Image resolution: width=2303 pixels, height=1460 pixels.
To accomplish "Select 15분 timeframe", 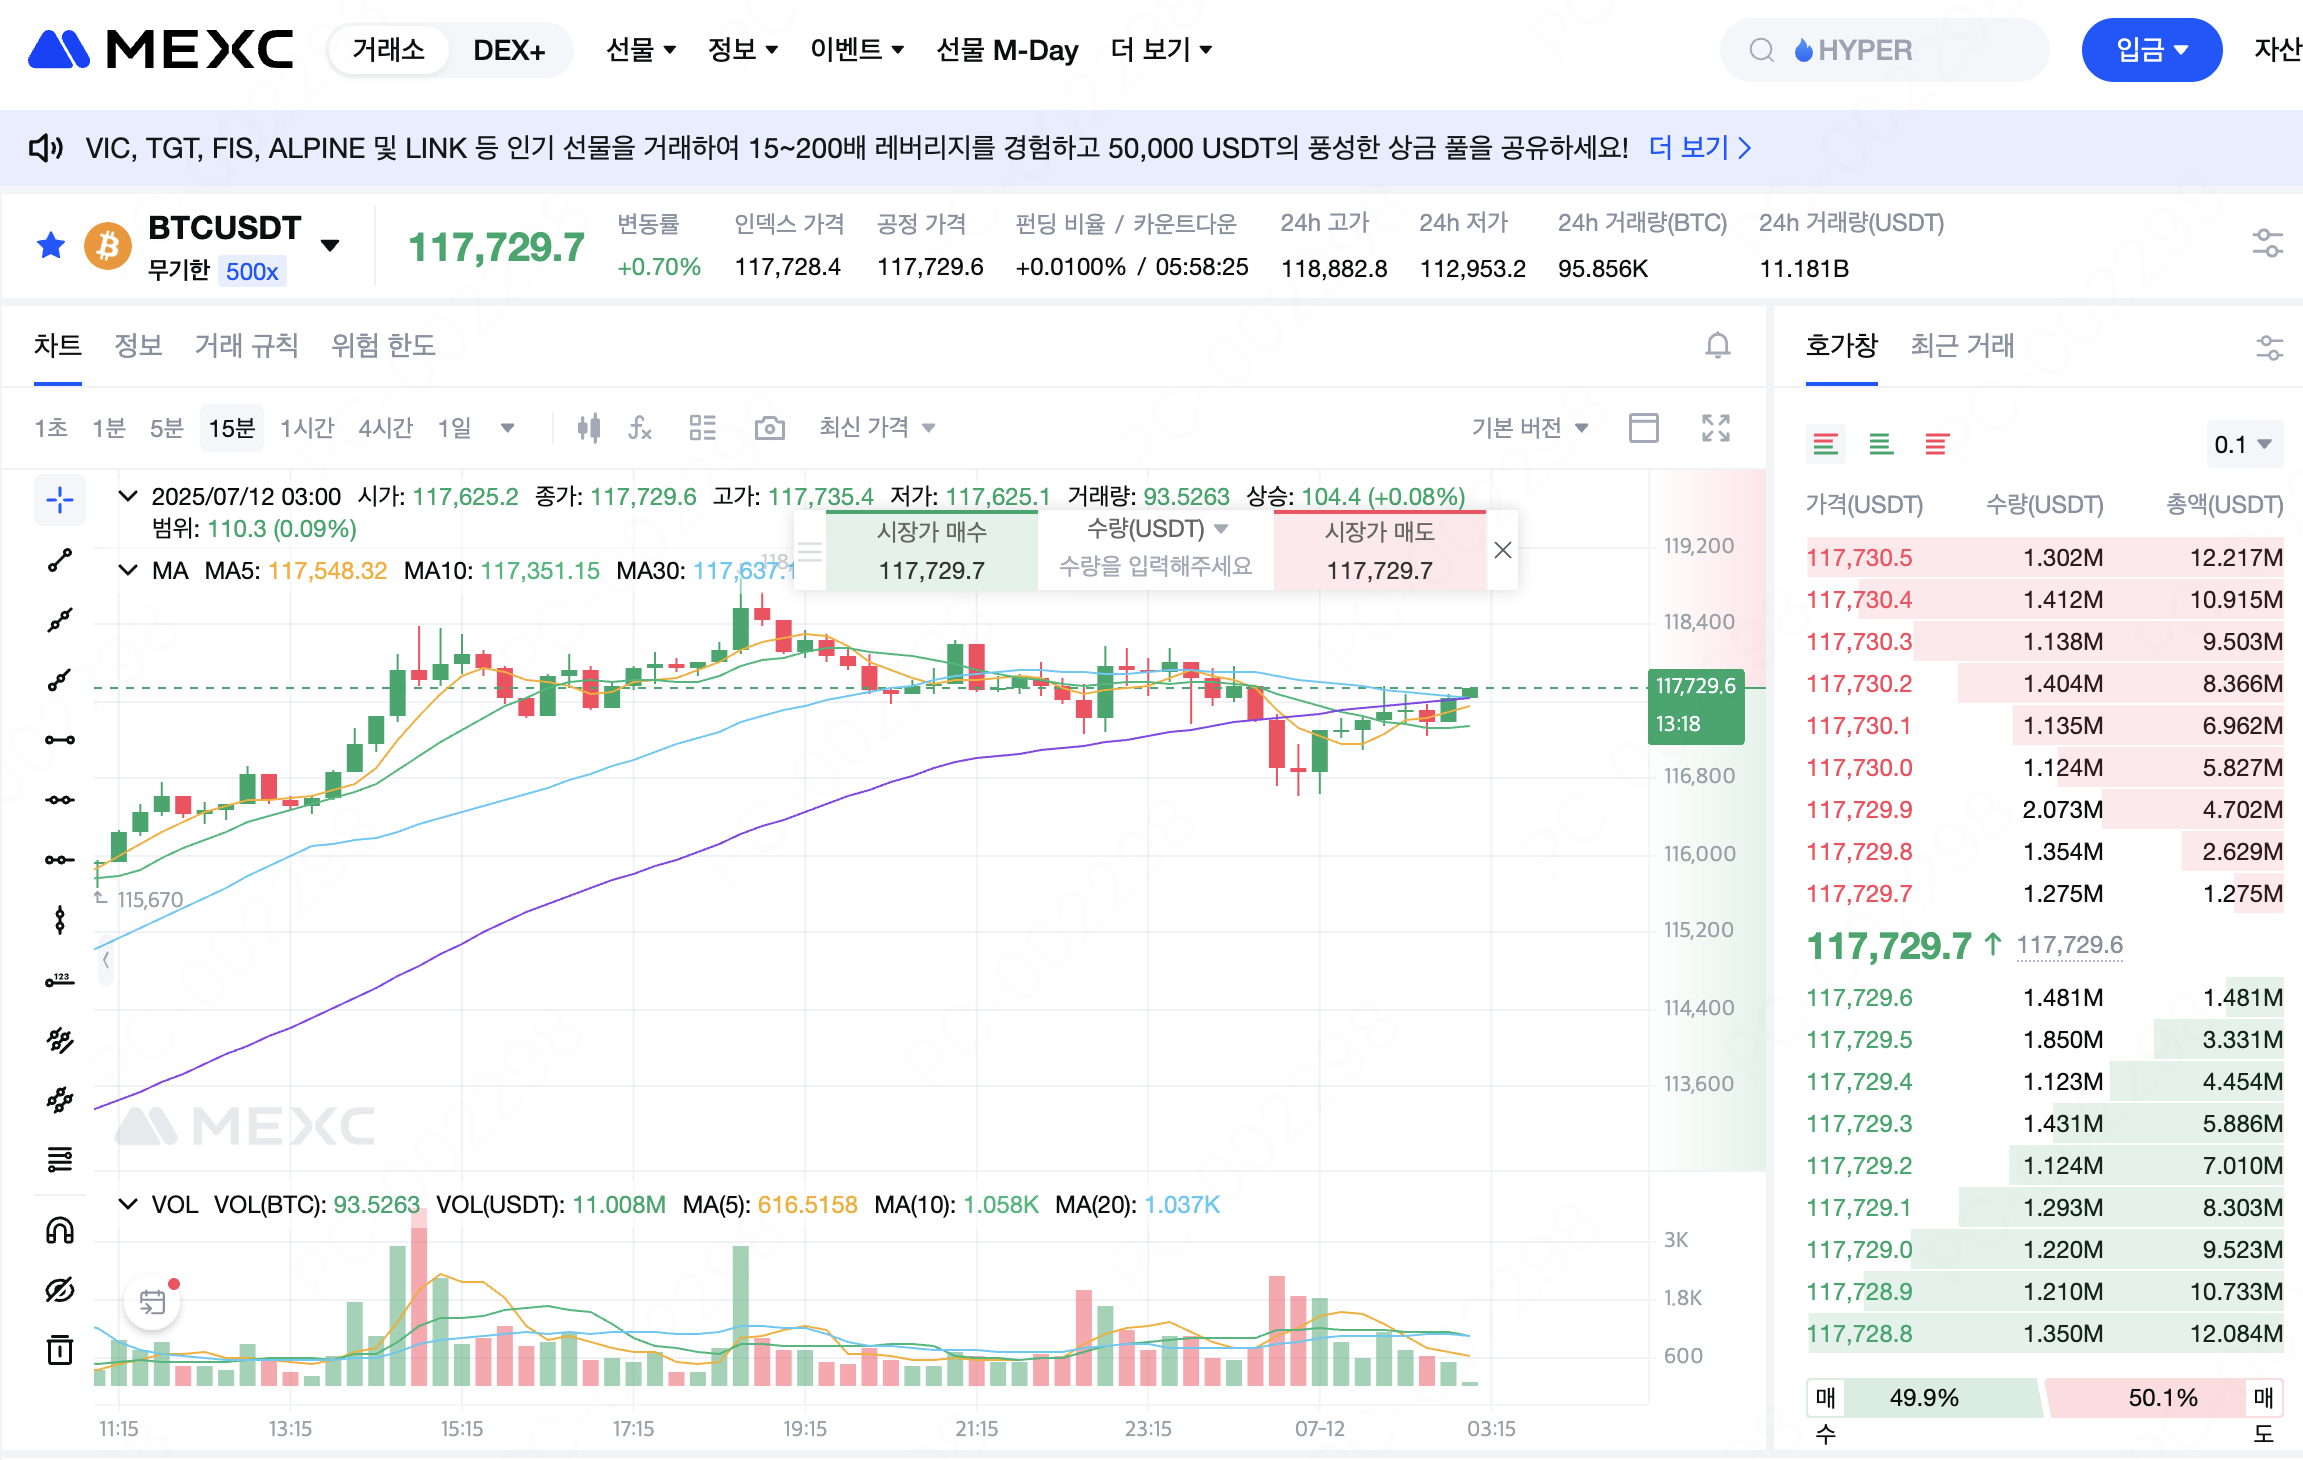I will tap(231, 428).
